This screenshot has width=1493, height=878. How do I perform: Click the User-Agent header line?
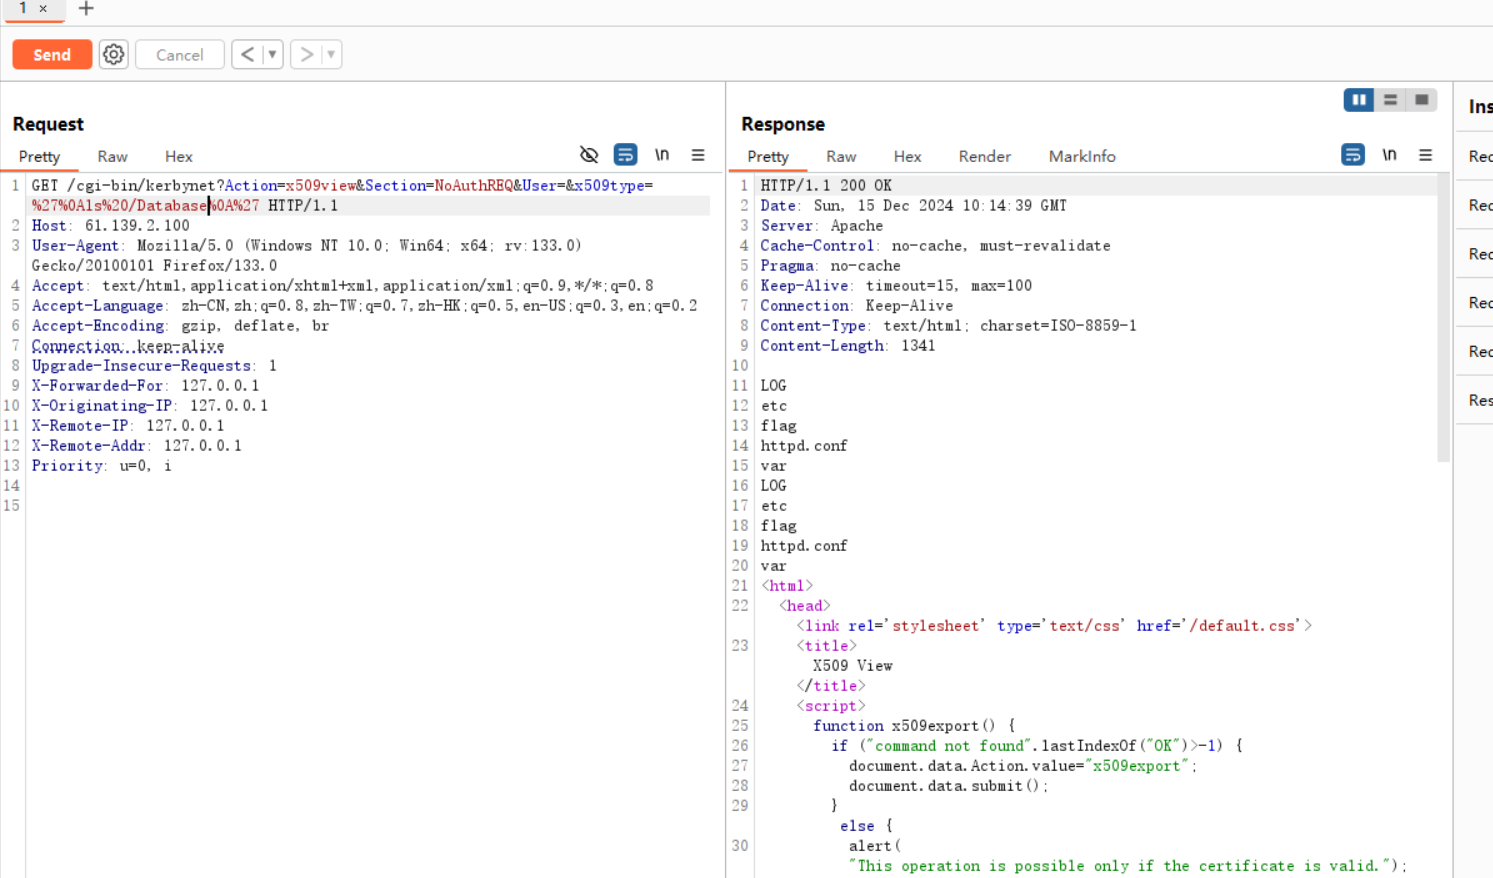[x=306, y=255]
